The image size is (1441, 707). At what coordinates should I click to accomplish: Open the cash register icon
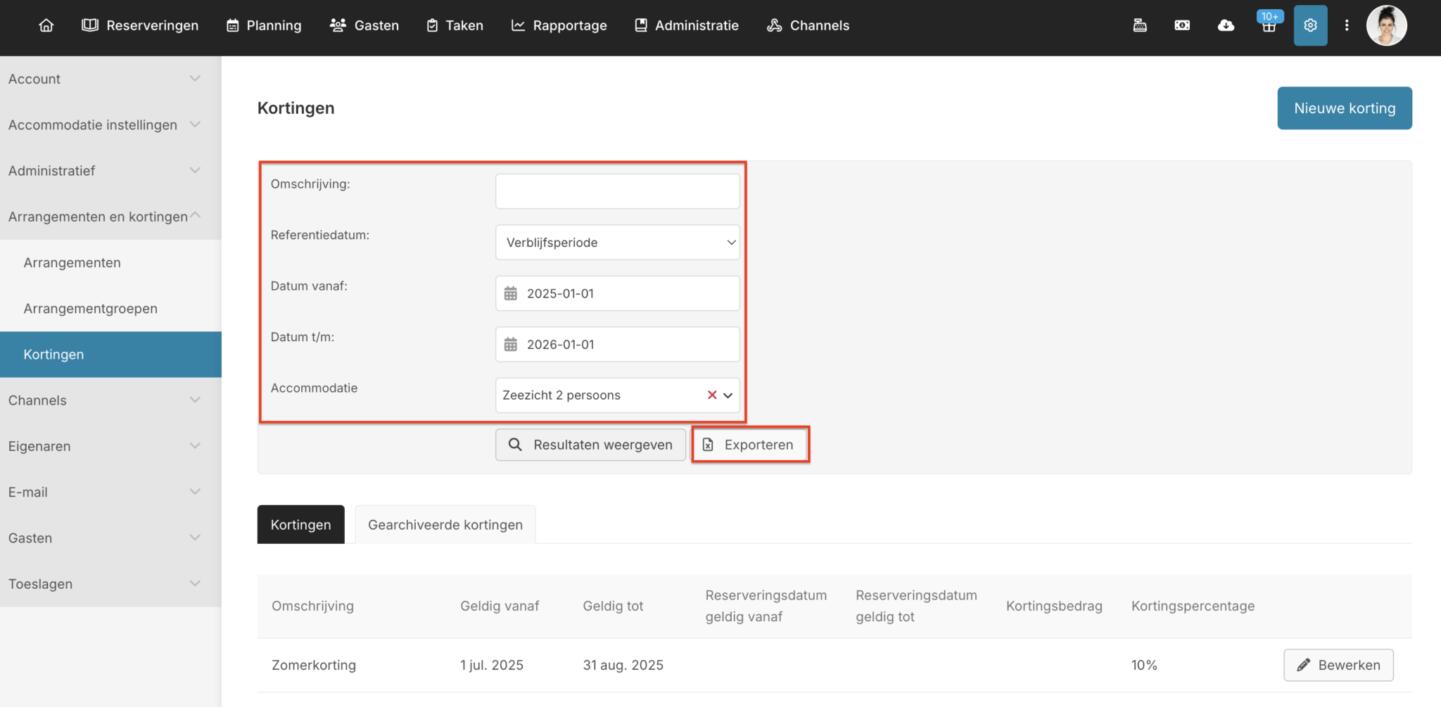[x=1140, y=26]
